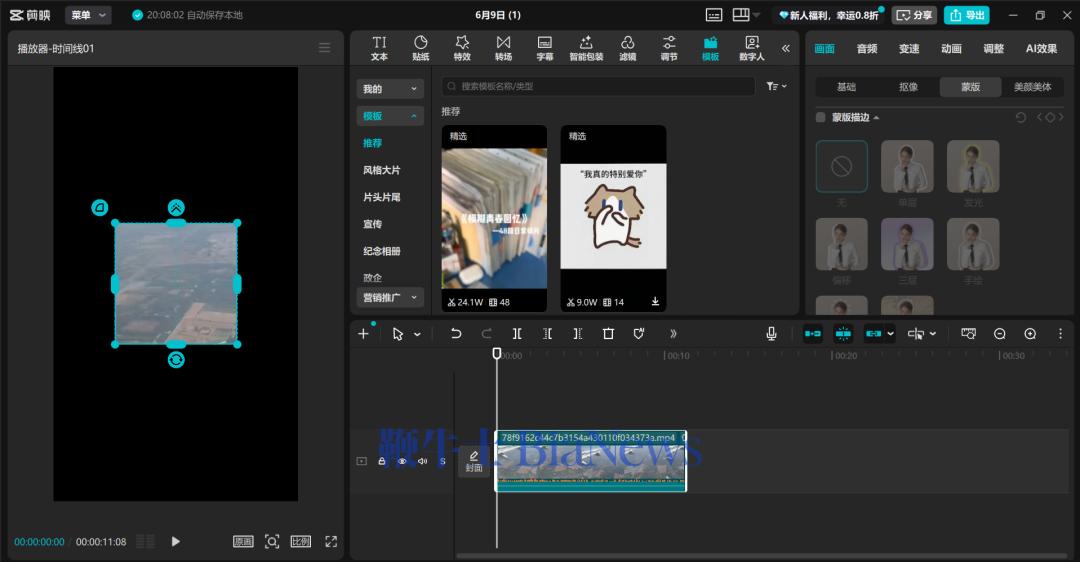Select the 风格大片 category
Viewport: 1080px width, 562px height.
point(382,170)
